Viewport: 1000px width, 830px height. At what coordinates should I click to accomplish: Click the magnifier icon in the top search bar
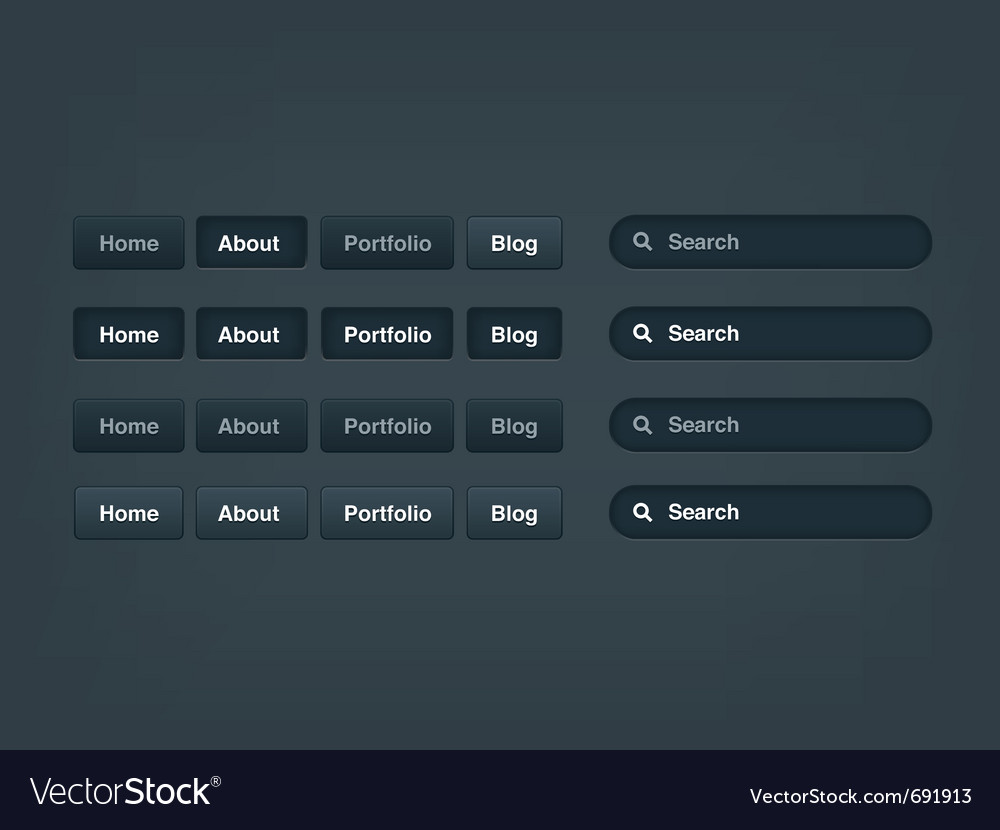pyautogui.click(x=643, y=242)
